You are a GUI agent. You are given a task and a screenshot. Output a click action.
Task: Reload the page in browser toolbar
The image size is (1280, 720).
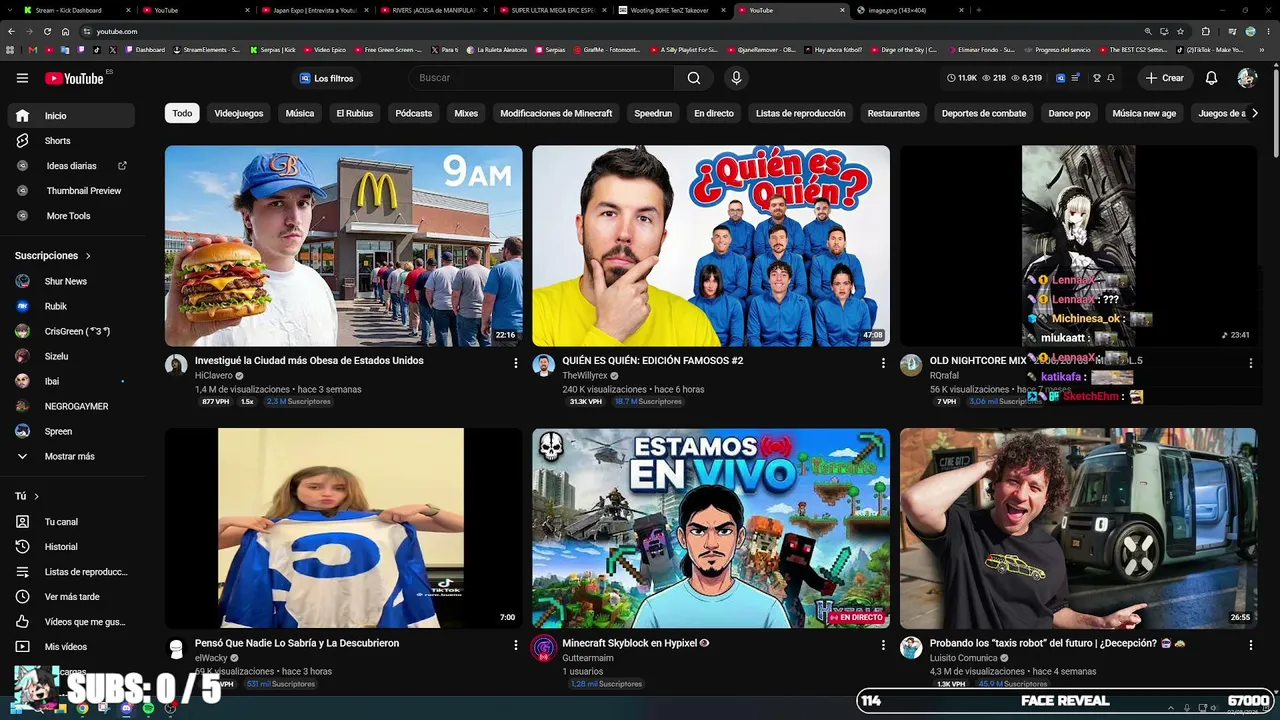(x=45, y=31)
